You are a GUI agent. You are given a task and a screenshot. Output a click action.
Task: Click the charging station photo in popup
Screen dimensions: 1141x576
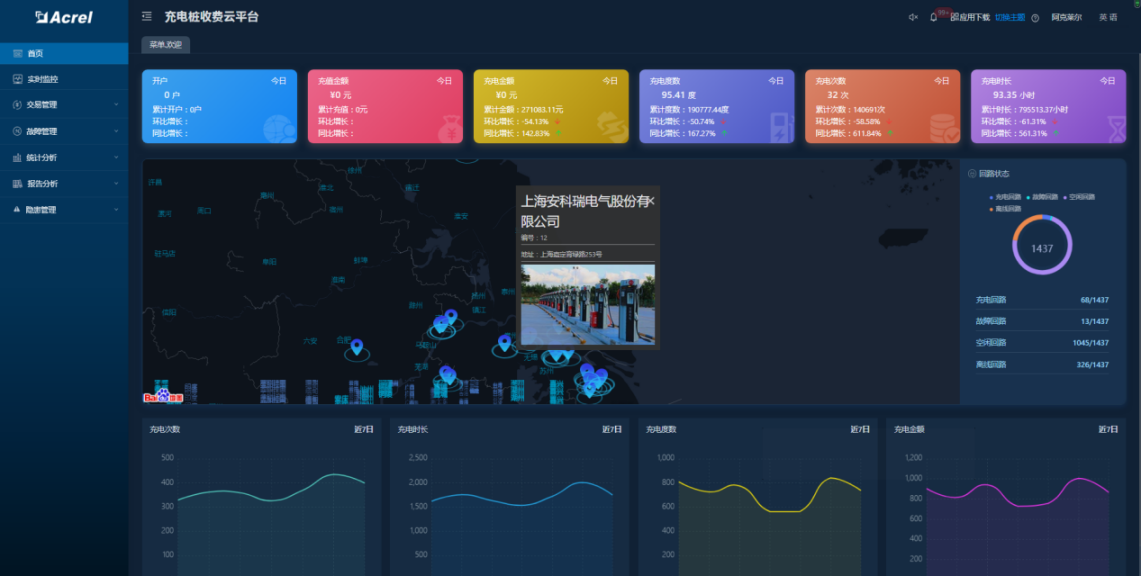[x=587, y=305]
